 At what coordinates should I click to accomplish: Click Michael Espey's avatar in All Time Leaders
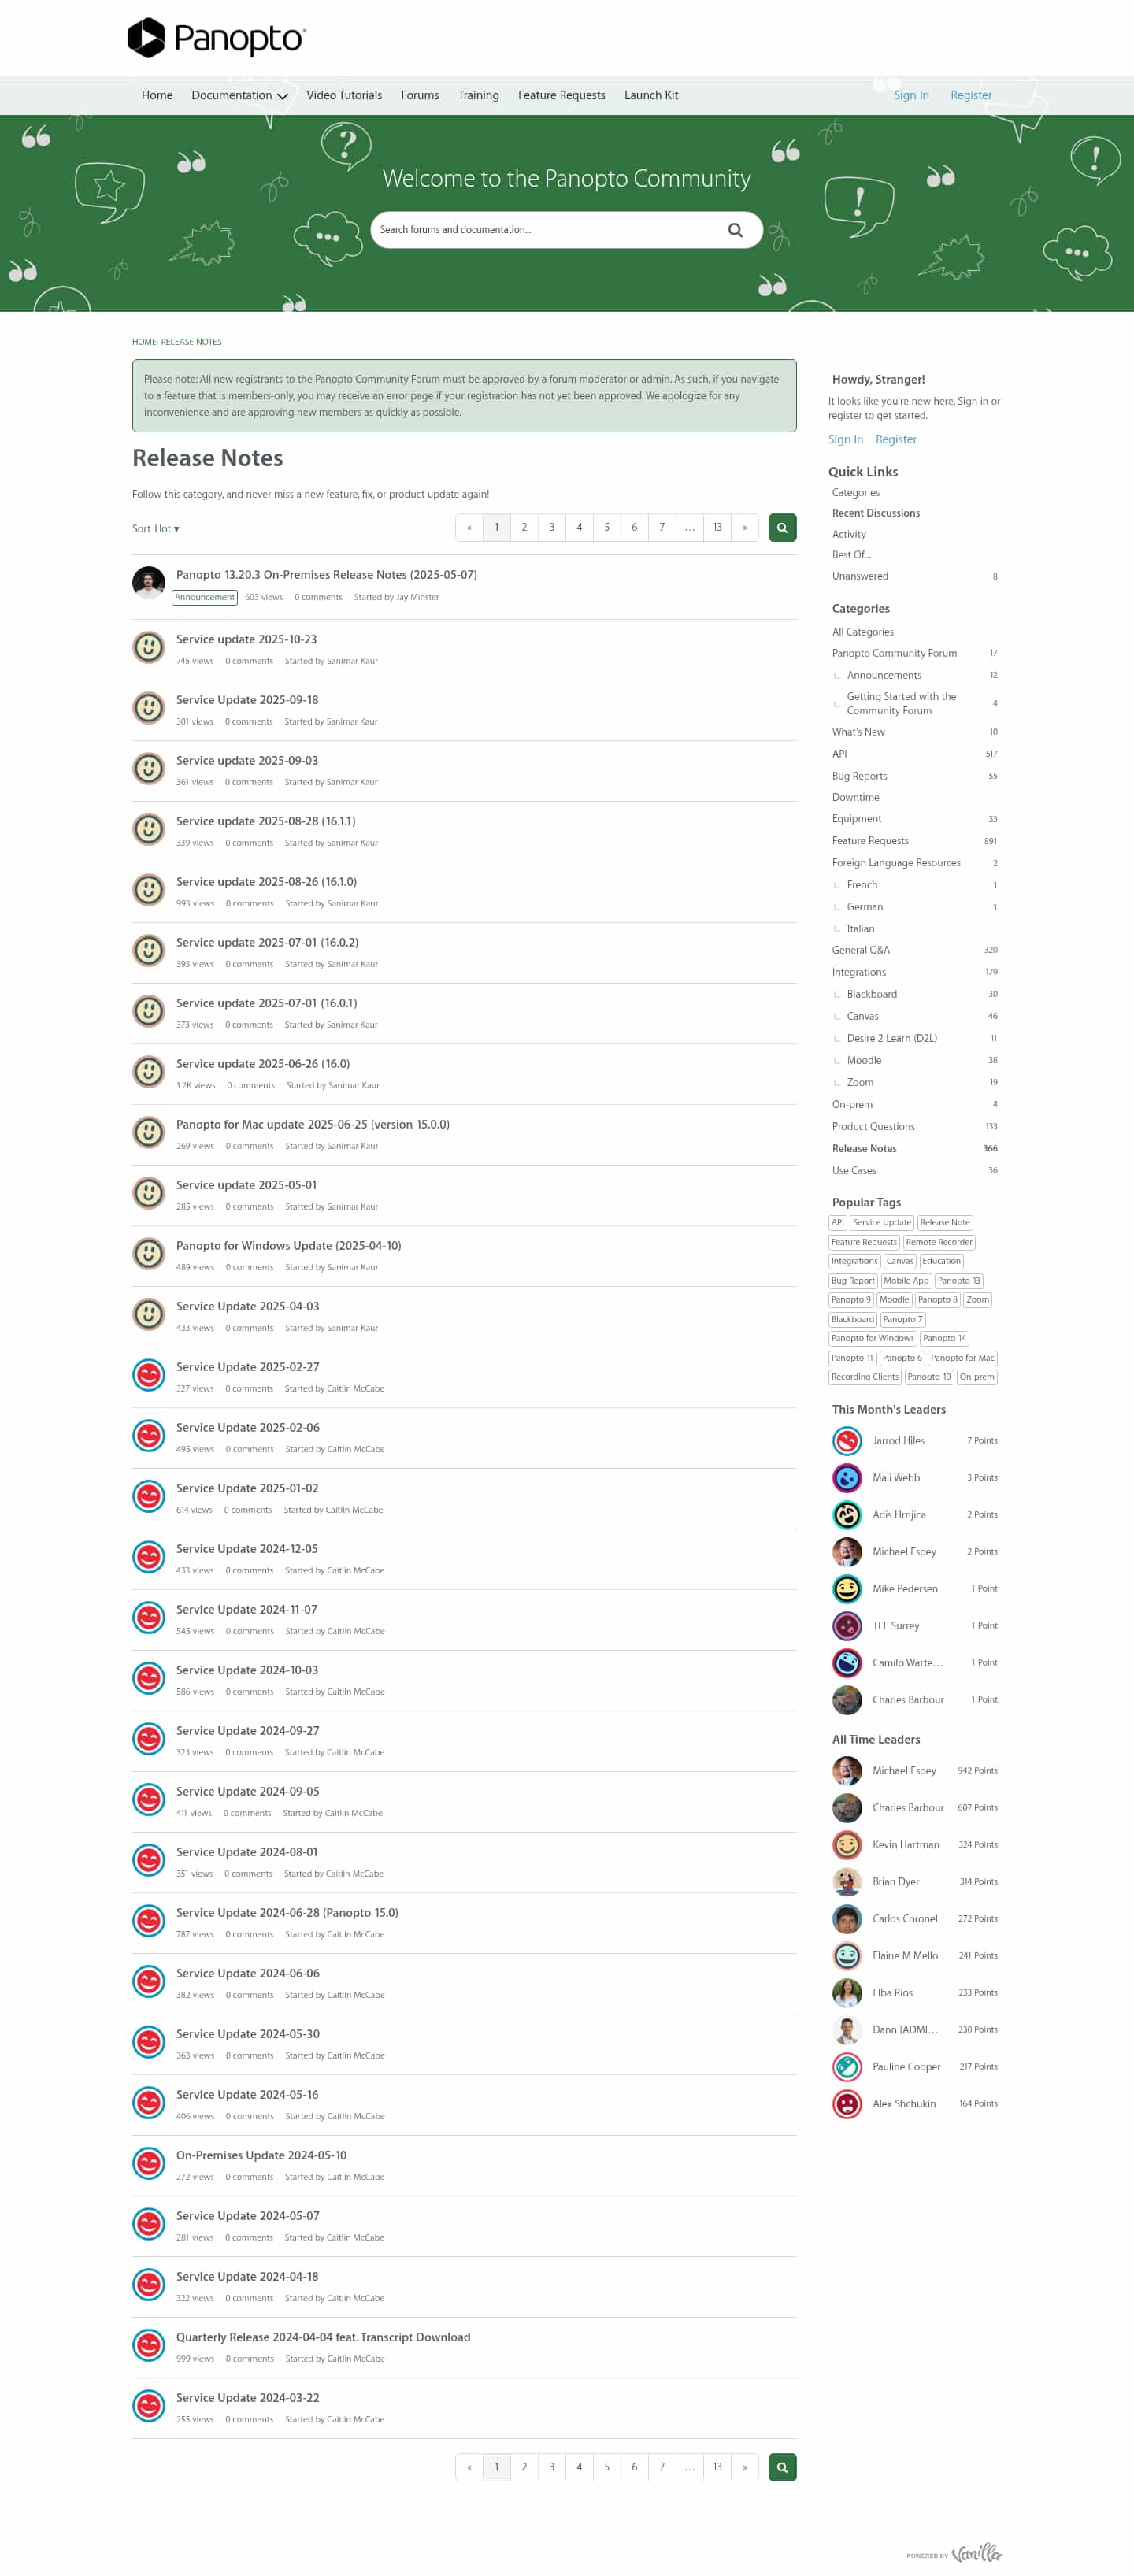pos(847,1770)
